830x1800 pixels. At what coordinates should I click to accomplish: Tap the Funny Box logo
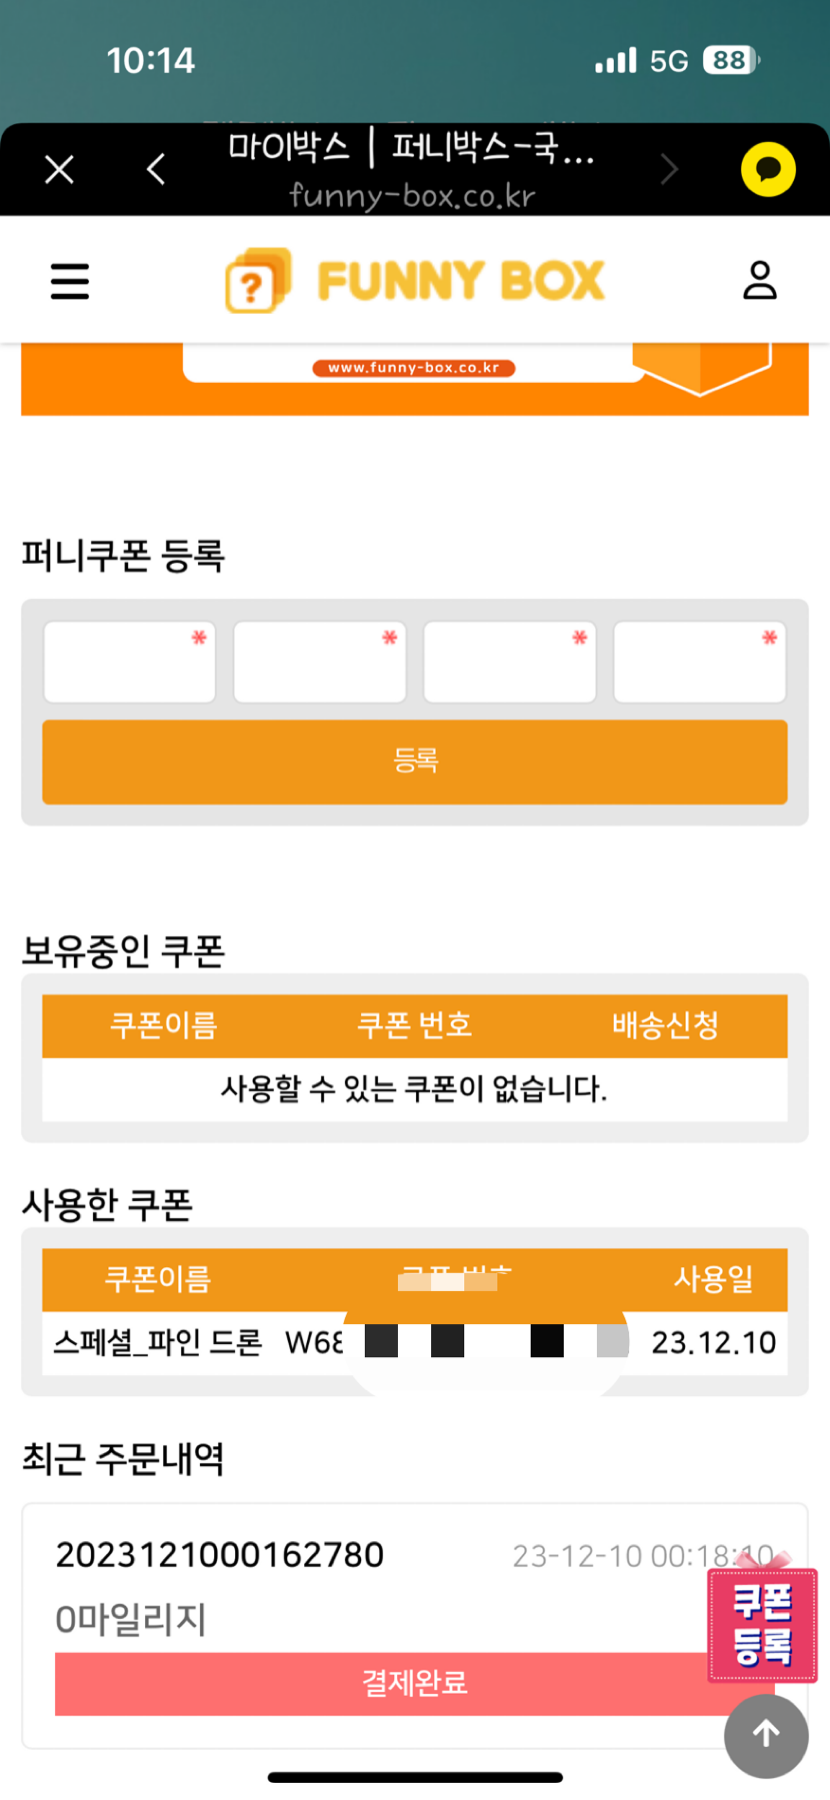point(415,281)
